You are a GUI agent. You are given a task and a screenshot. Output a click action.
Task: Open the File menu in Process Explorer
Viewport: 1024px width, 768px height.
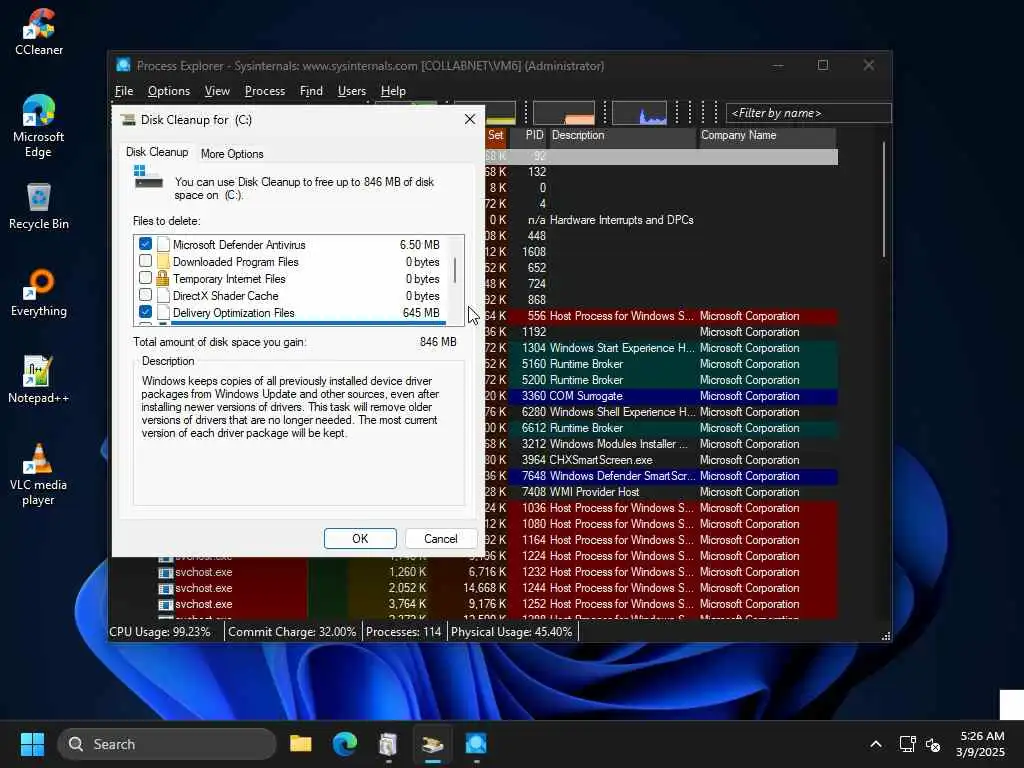(x=124, y=91)
